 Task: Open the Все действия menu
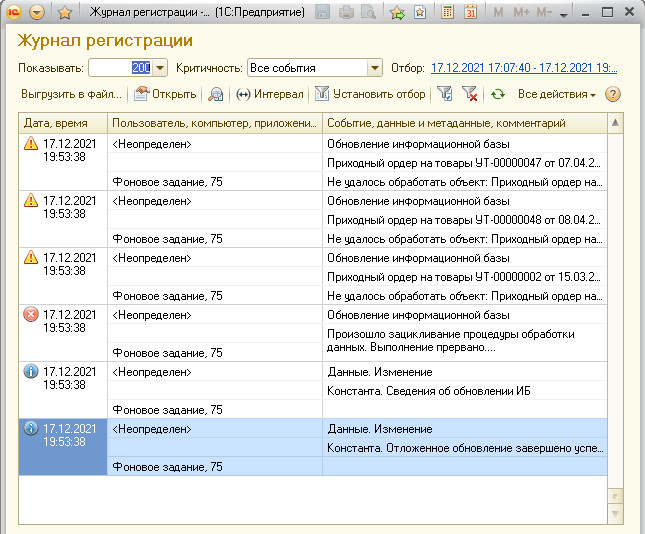pos(556,94)
